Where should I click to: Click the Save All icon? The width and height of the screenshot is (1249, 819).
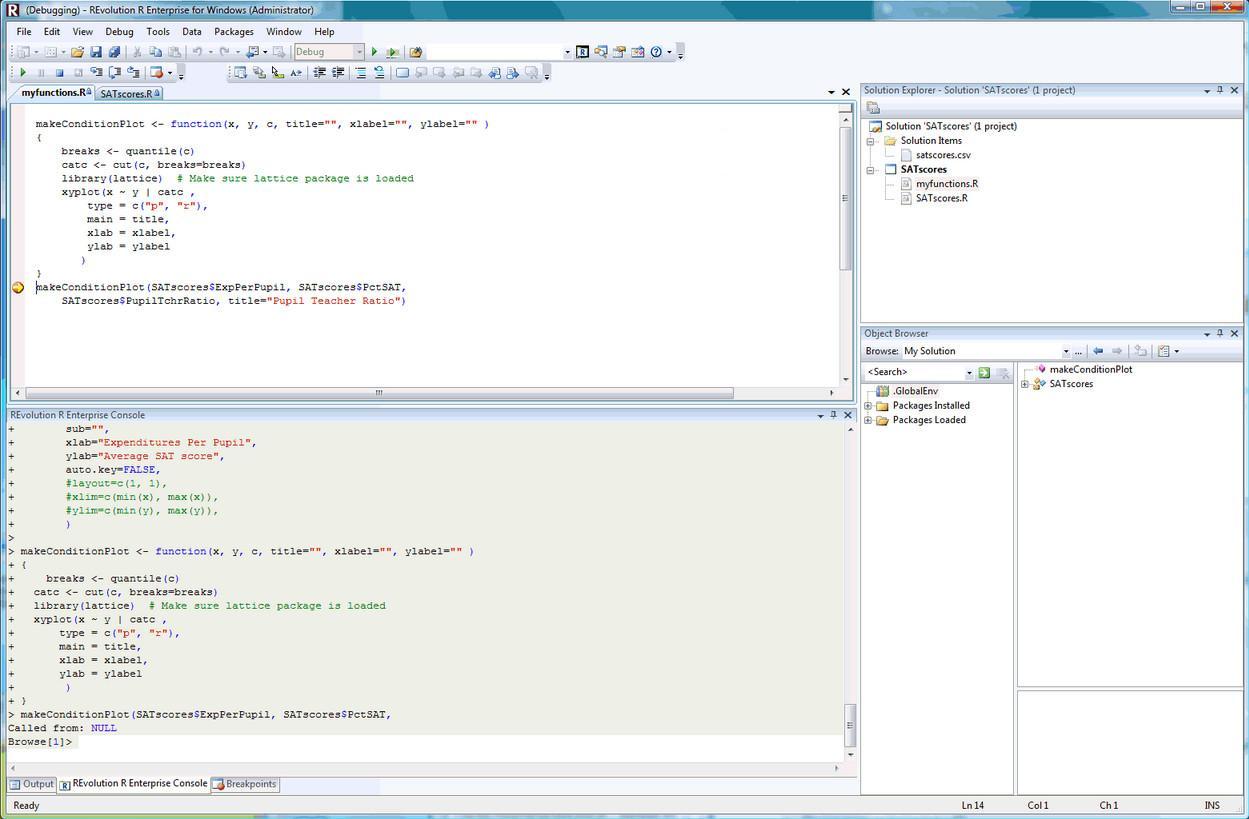(114, 51)
